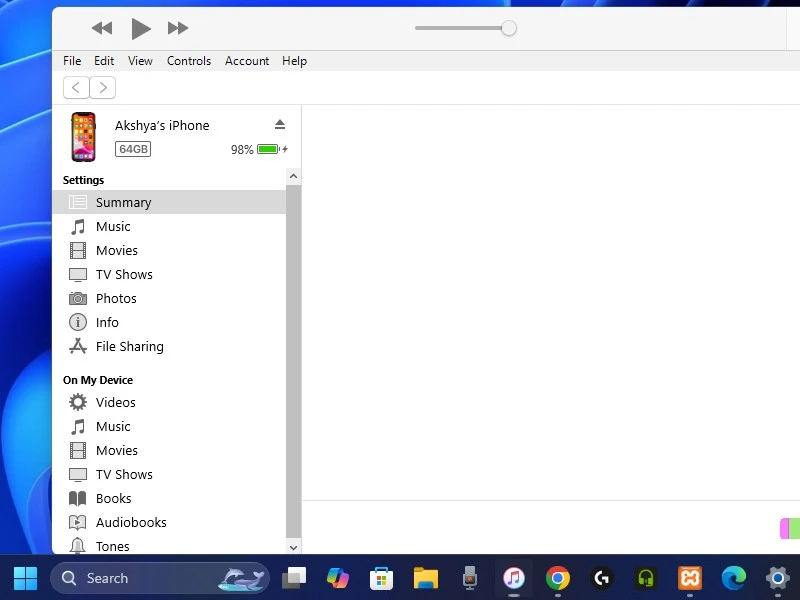
Task: Click the rewind previous track button
Action: tap(102, 28)
